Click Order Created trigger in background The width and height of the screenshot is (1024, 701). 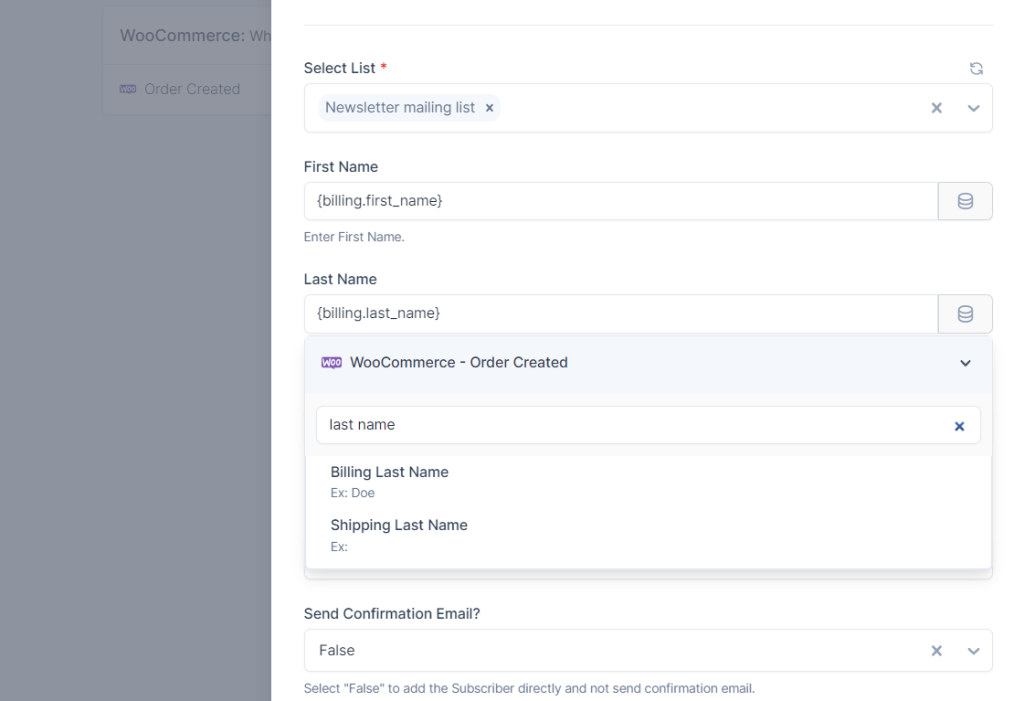click(x=191, y=89)
